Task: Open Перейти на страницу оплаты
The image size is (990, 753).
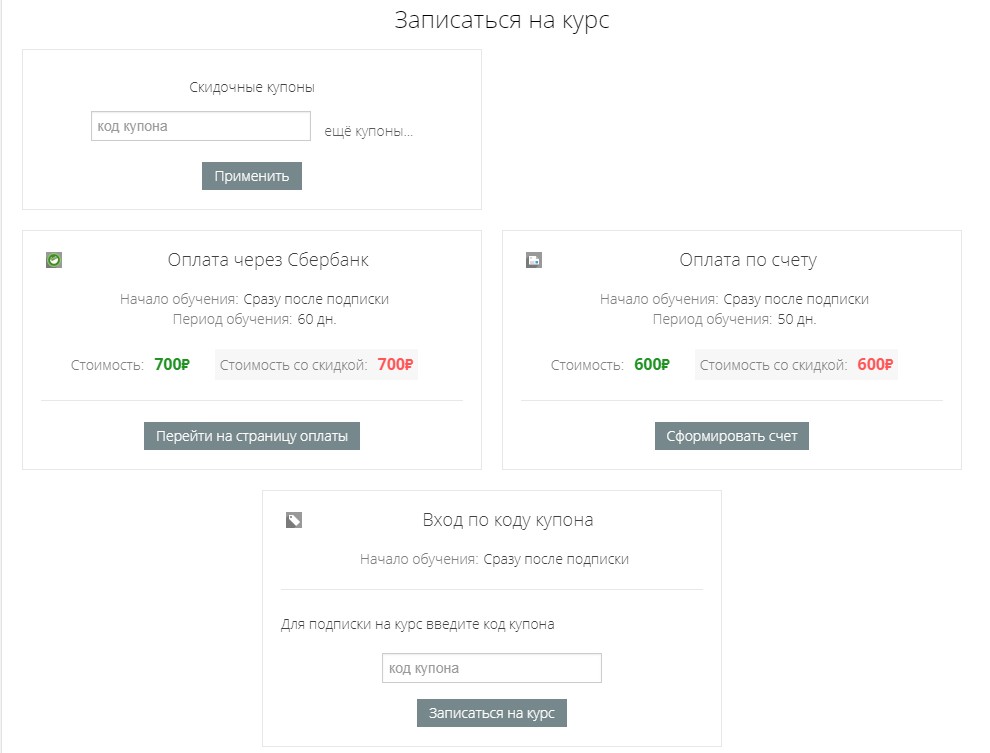Action: click(252, 436)
